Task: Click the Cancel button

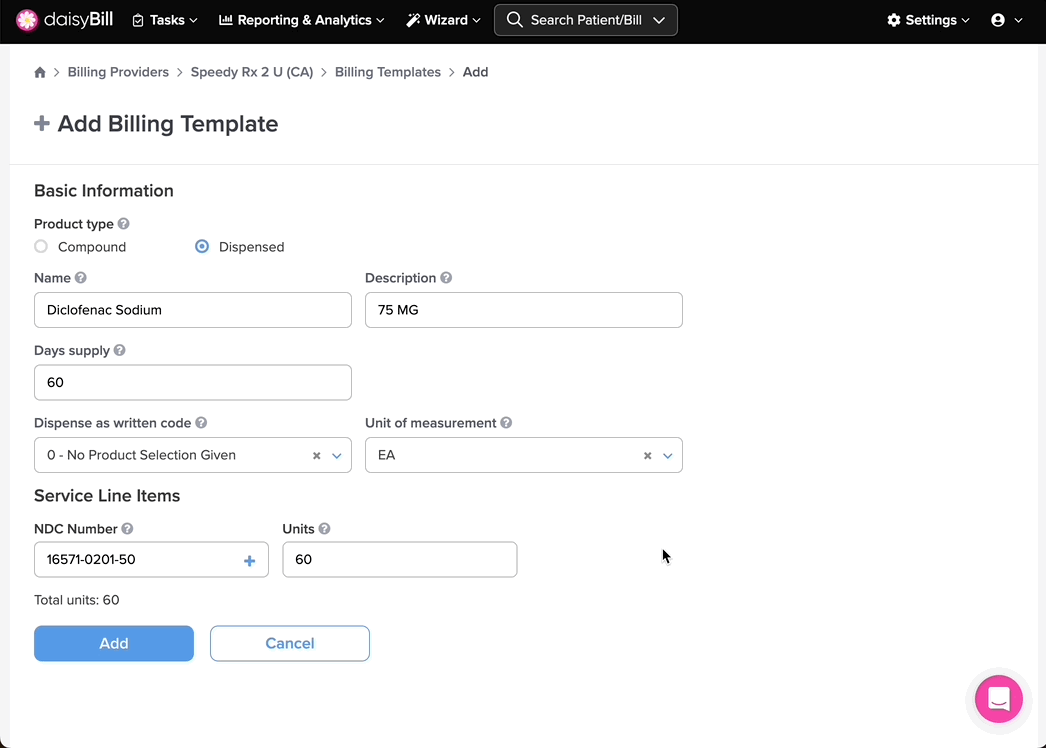Action: pyautogui.click(x=290, y=643)
